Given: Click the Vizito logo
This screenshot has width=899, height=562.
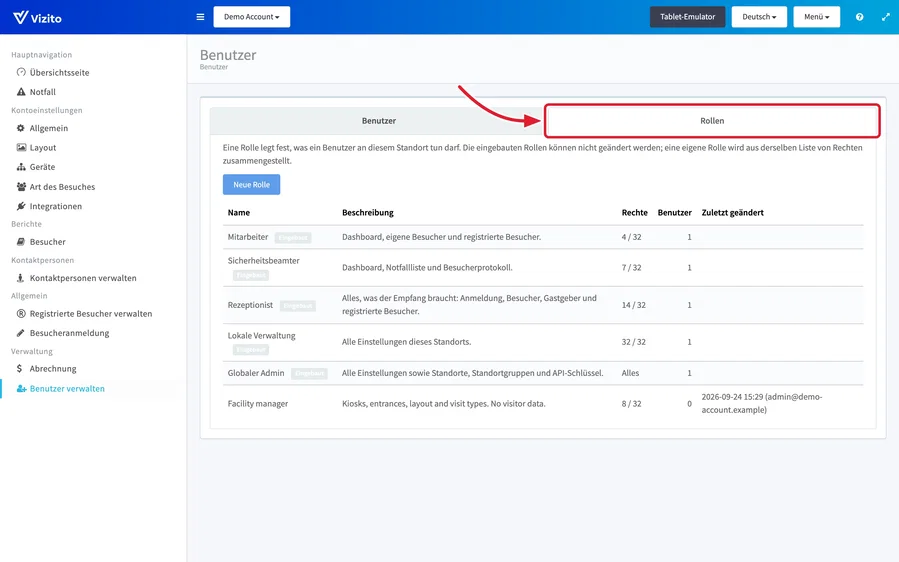Looking at the screenshot, I should tap(37, 17).
